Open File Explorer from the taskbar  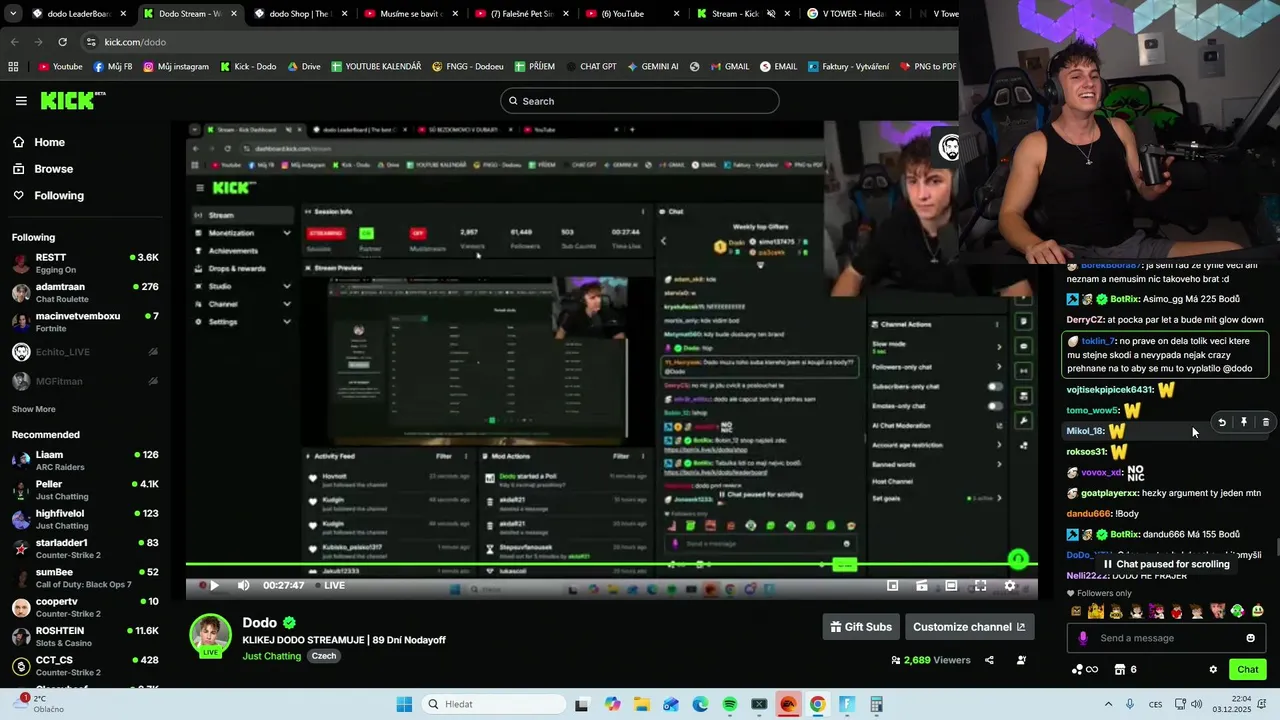click(x=642, y=704)
